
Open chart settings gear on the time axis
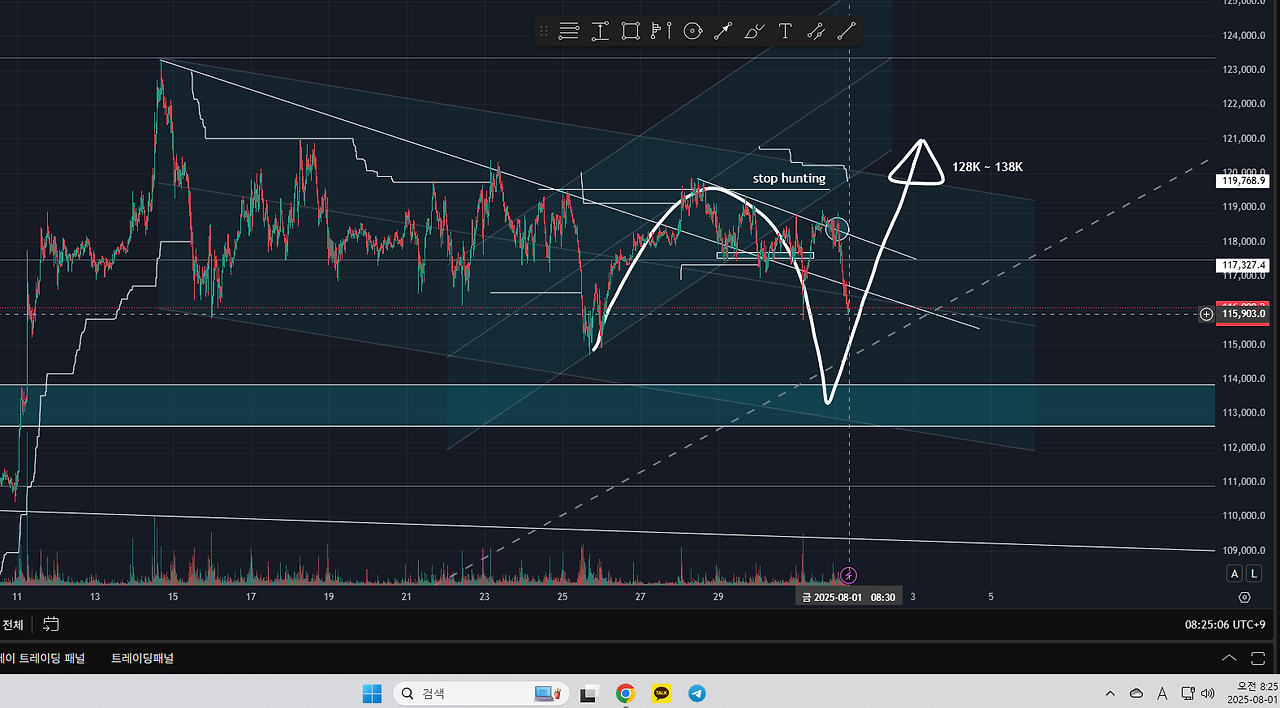pos(1244,597)
